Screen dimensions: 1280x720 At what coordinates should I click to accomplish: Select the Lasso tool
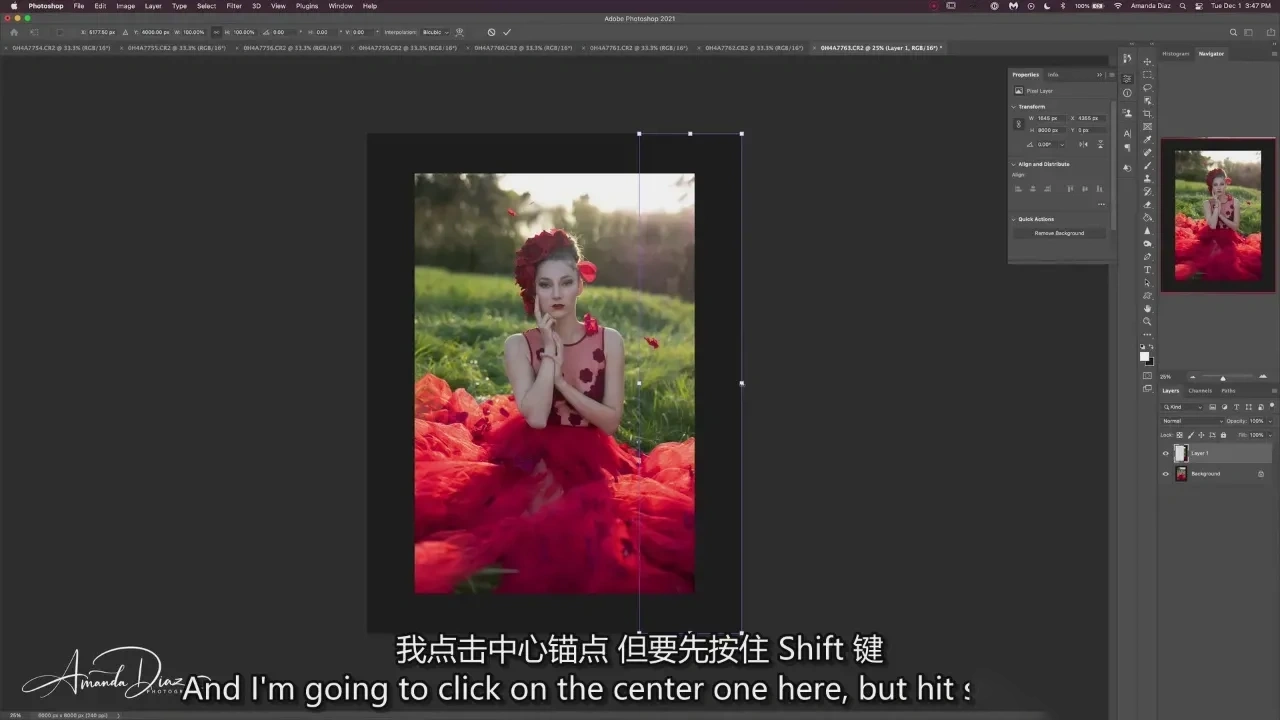pos(1147,88)
